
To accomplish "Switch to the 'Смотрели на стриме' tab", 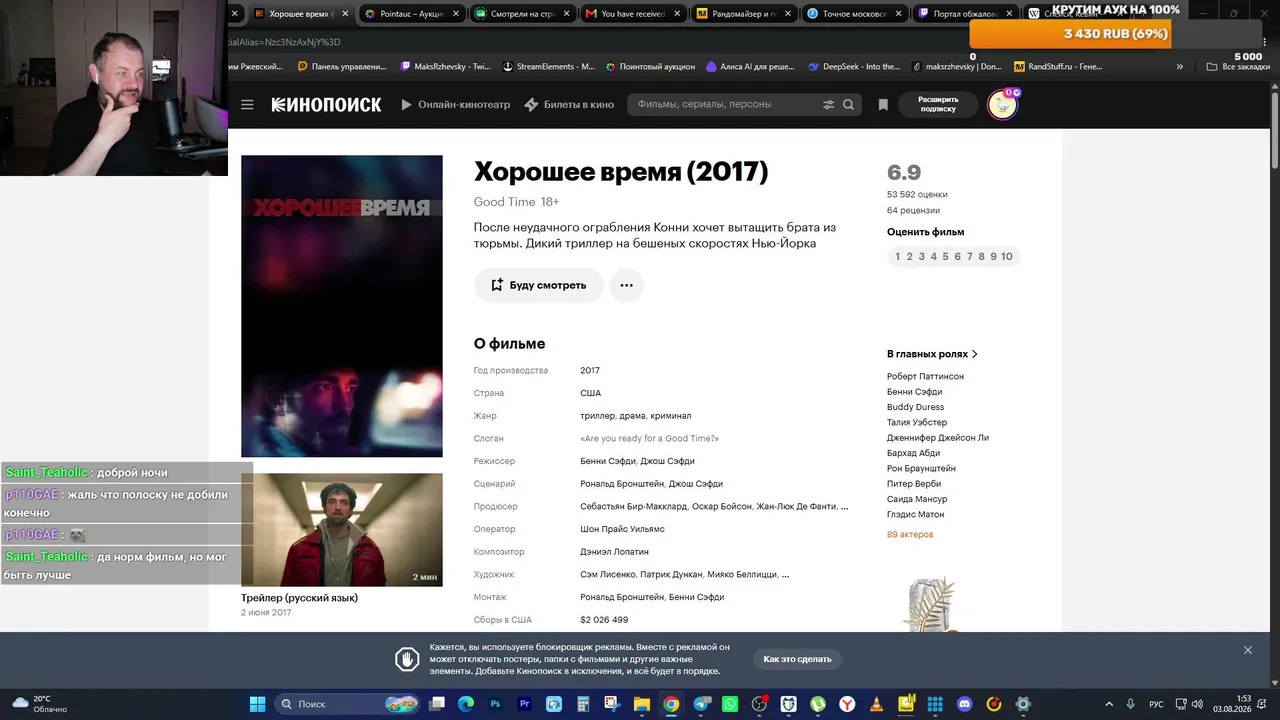I will click(522, 14).
